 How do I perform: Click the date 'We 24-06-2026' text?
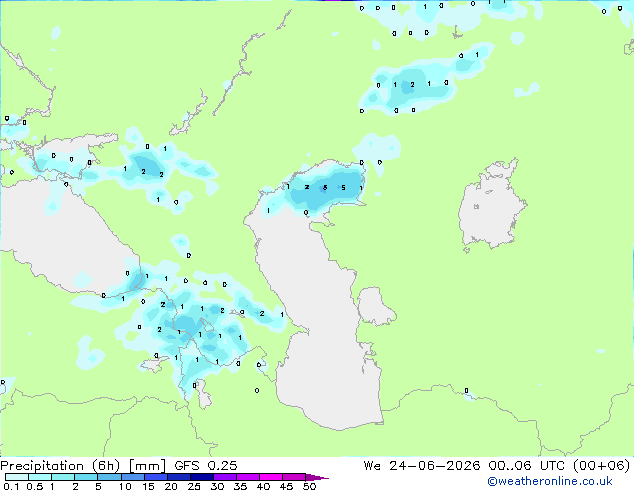tap(422, 466)
